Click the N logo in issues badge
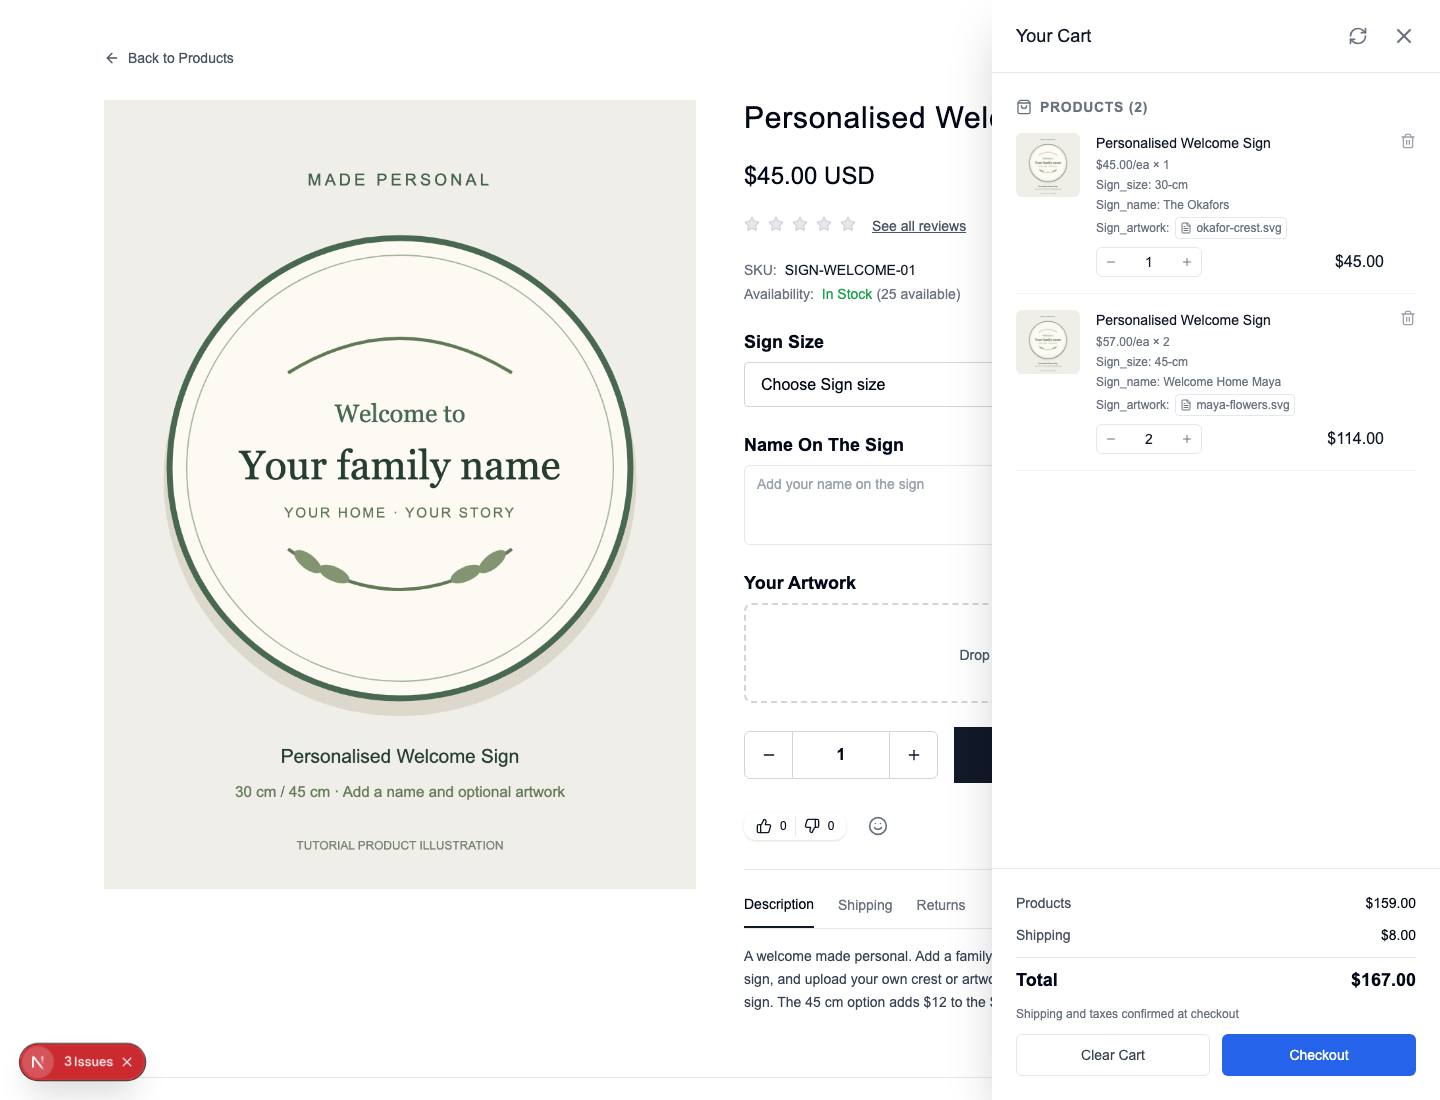 38,1062
